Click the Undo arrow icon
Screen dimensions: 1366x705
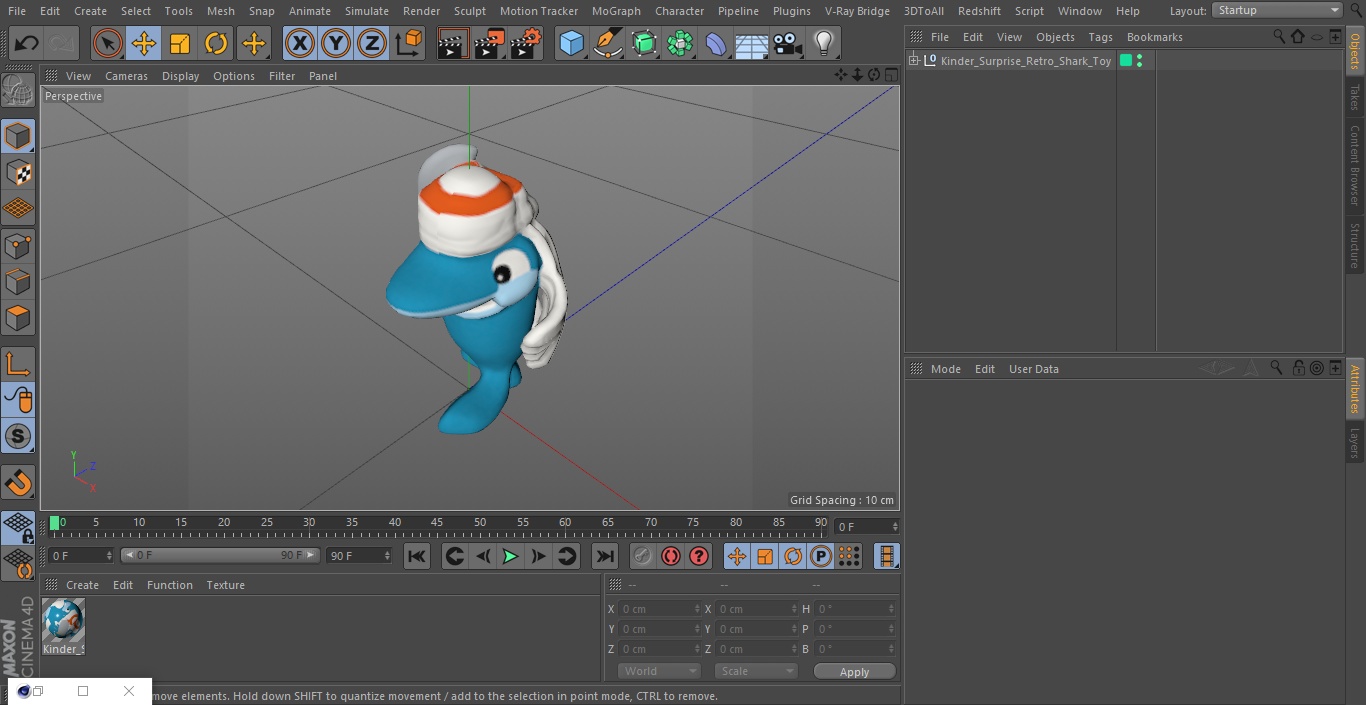[x=27, y=43]
